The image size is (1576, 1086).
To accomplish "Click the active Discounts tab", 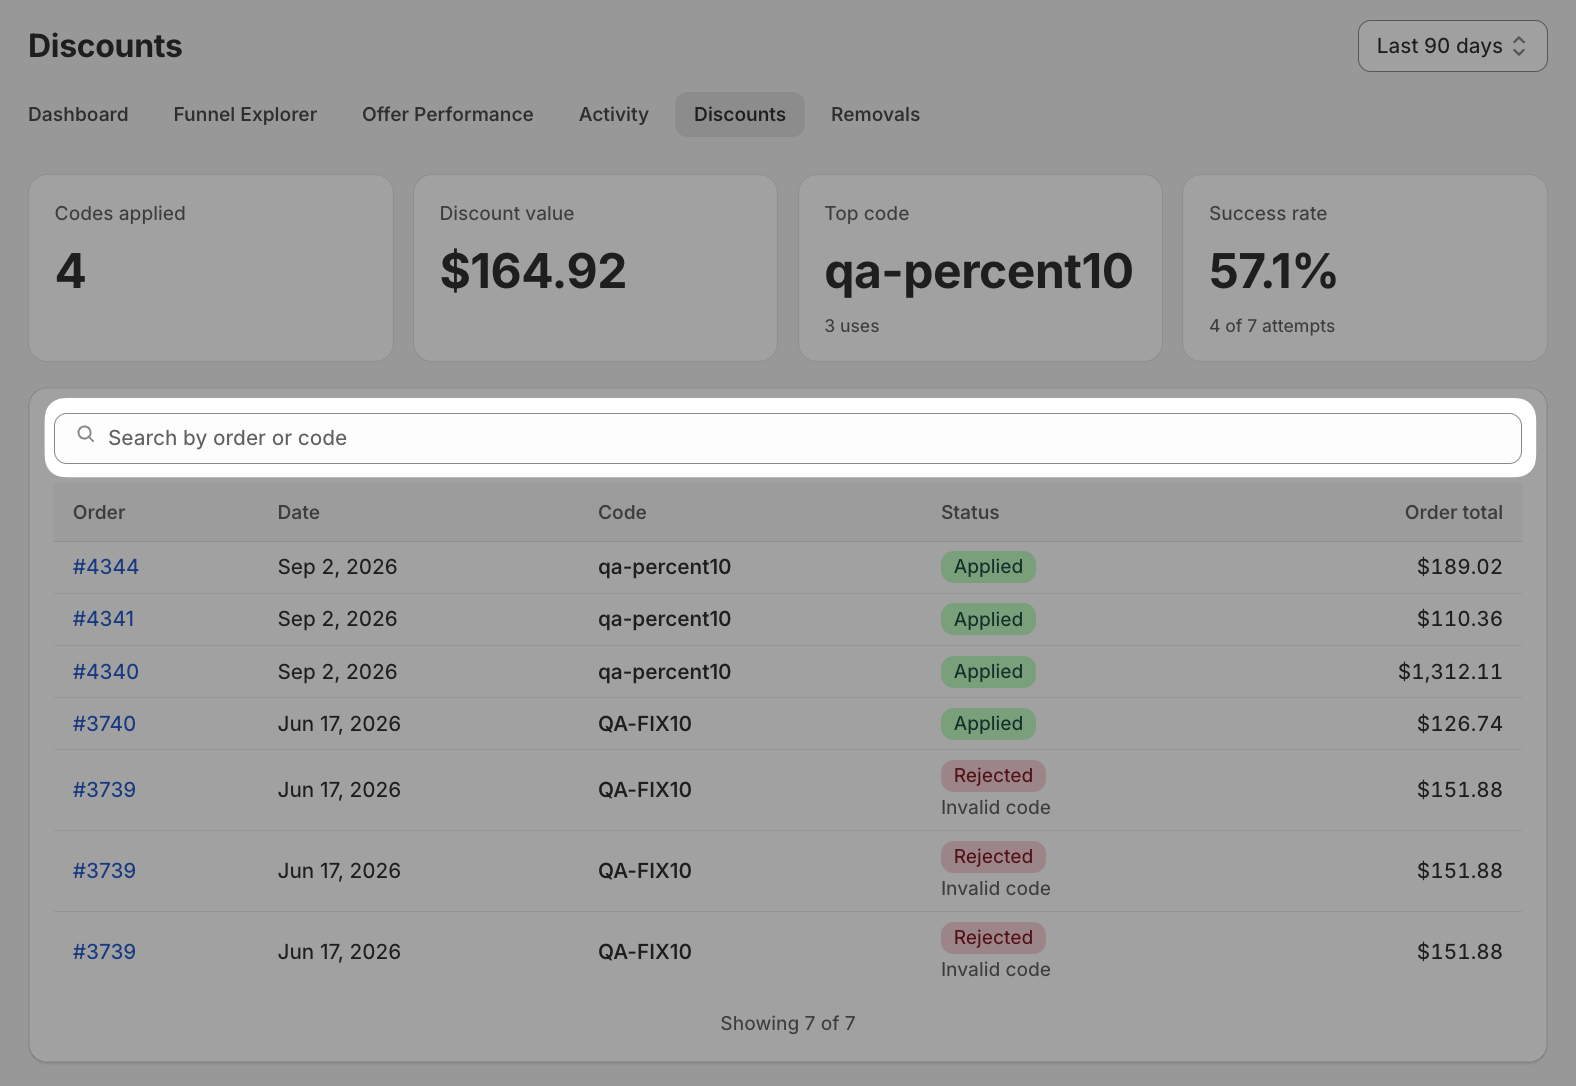I will tap(740, 114).
